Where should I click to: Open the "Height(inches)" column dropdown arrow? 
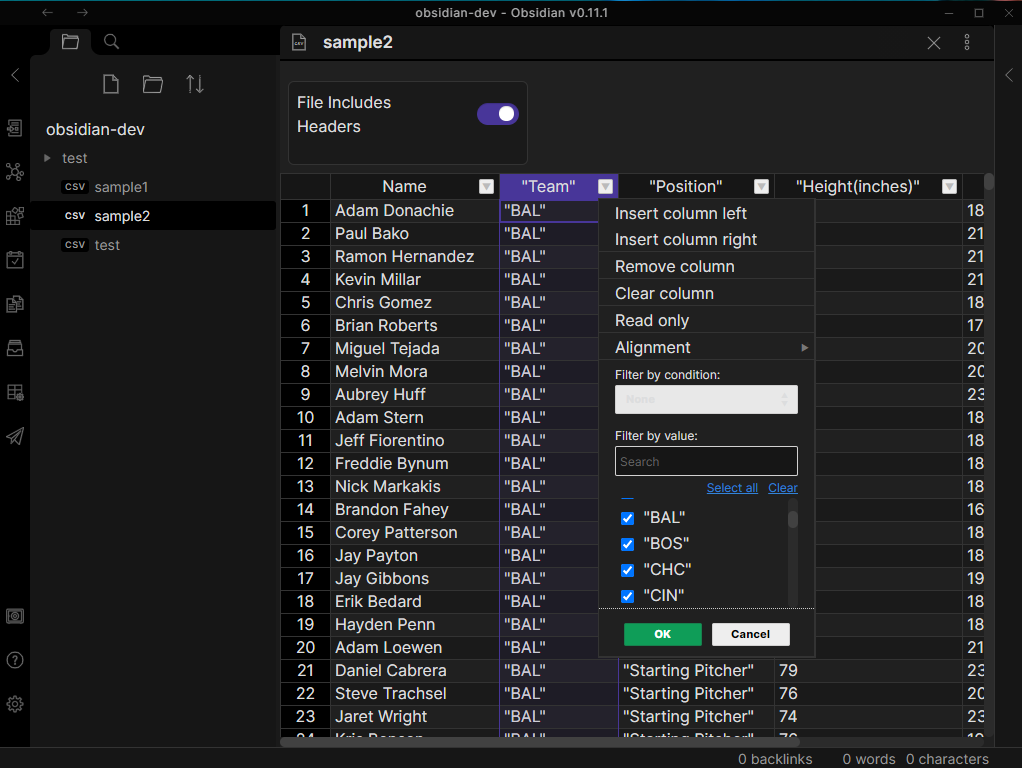(950, 187)
